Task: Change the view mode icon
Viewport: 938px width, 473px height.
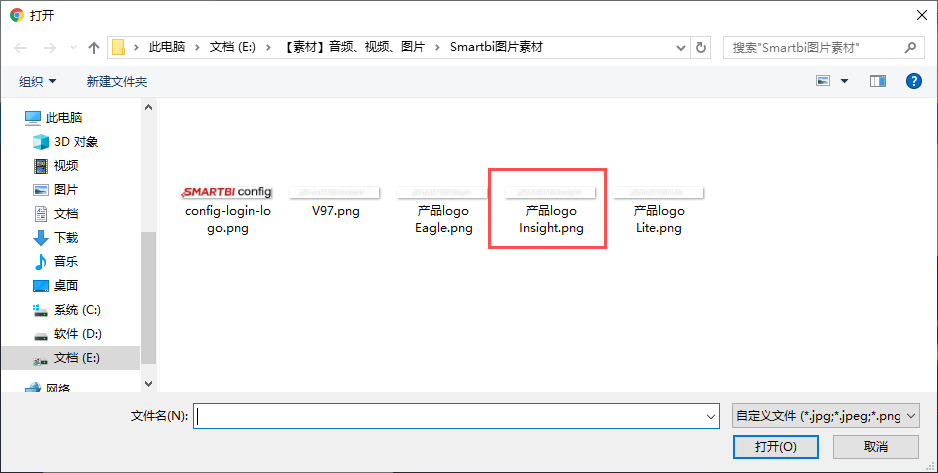Action: pos(823,81)
